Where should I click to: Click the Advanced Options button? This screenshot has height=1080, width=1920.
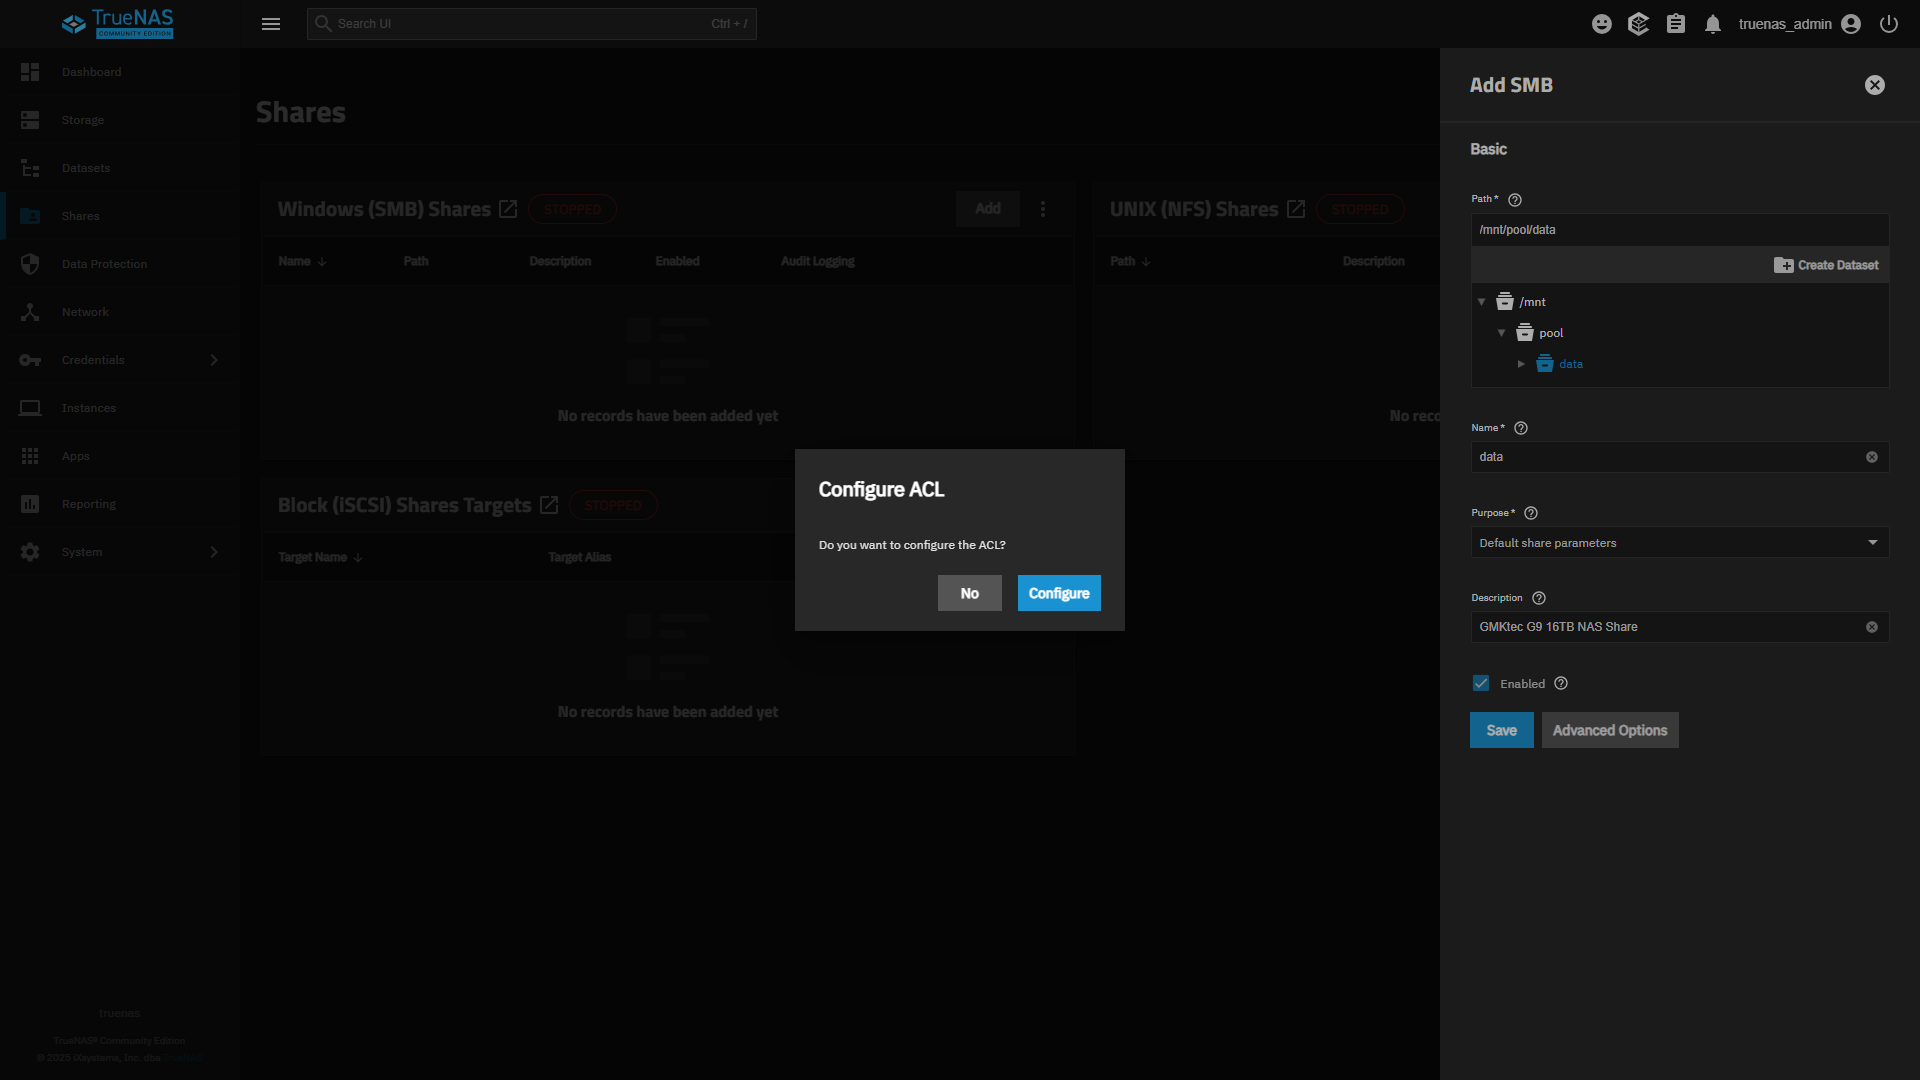(x=1609, y=730)
